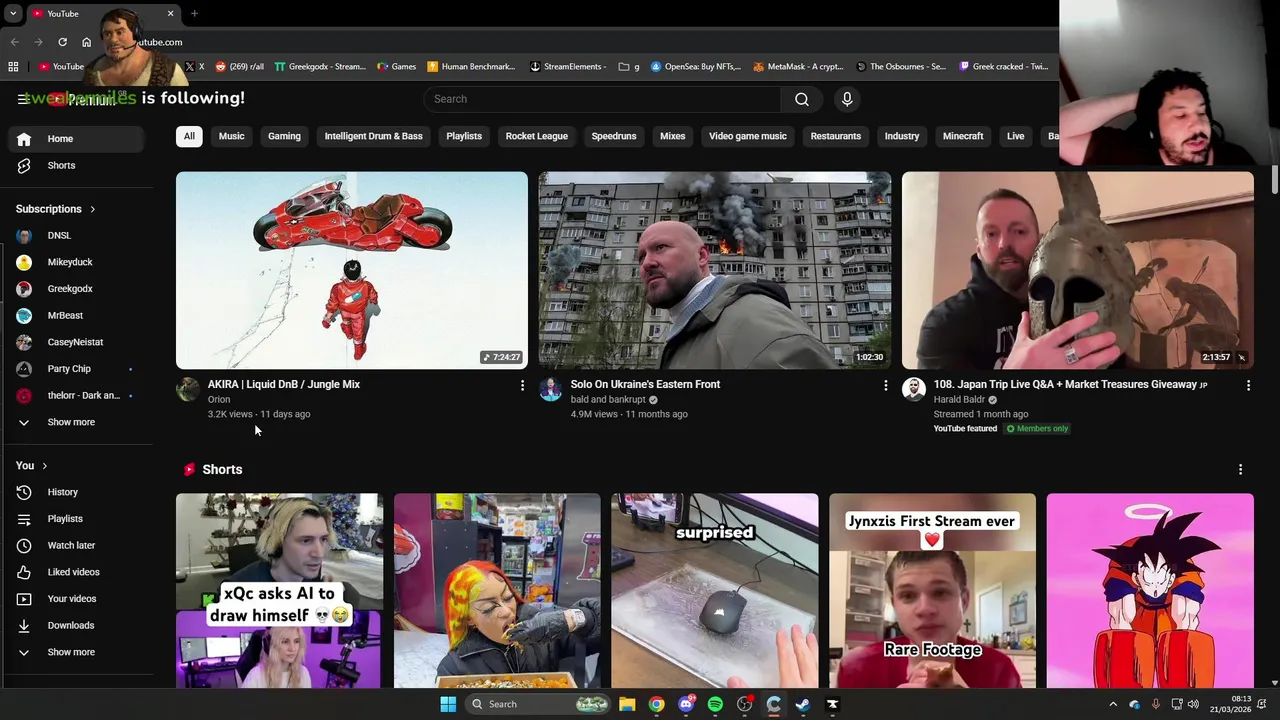1280x720 pixels.
Task: Open AKIRA Liquid DnB Jungle Mix title
Action: [284, 384]
